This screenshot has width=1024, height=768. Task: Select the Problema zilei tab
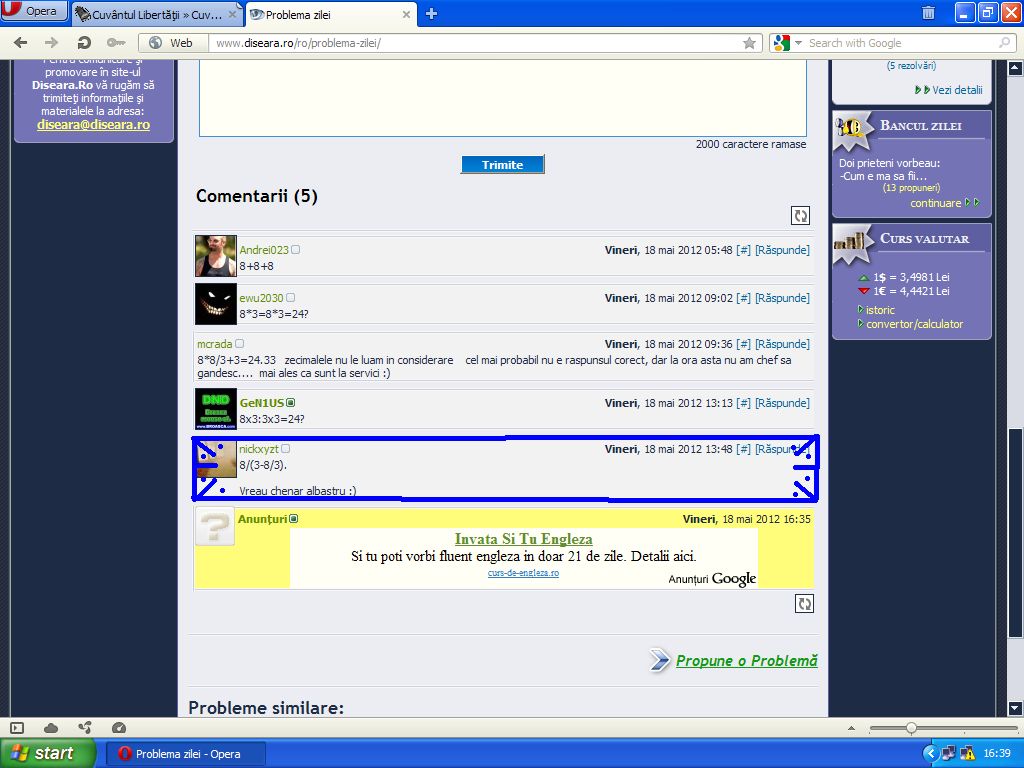tap(323, 14)
